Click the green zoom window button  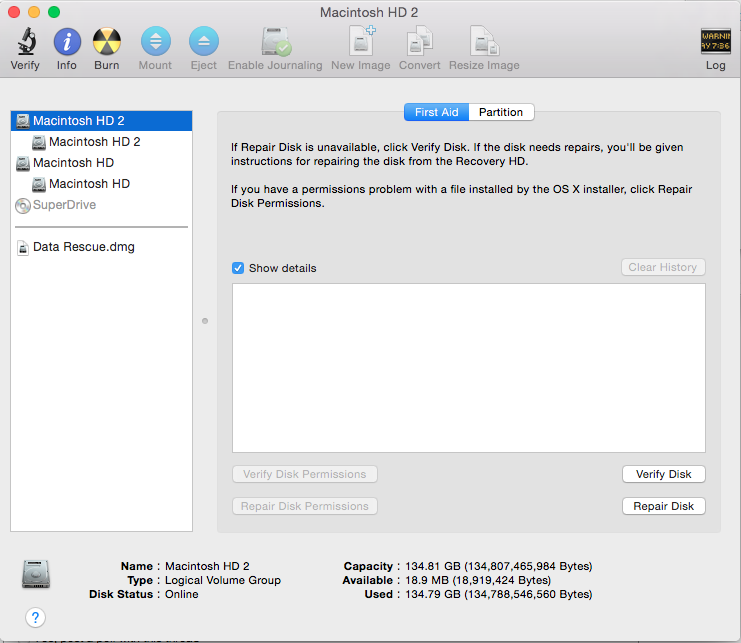[x=54, y=12]
